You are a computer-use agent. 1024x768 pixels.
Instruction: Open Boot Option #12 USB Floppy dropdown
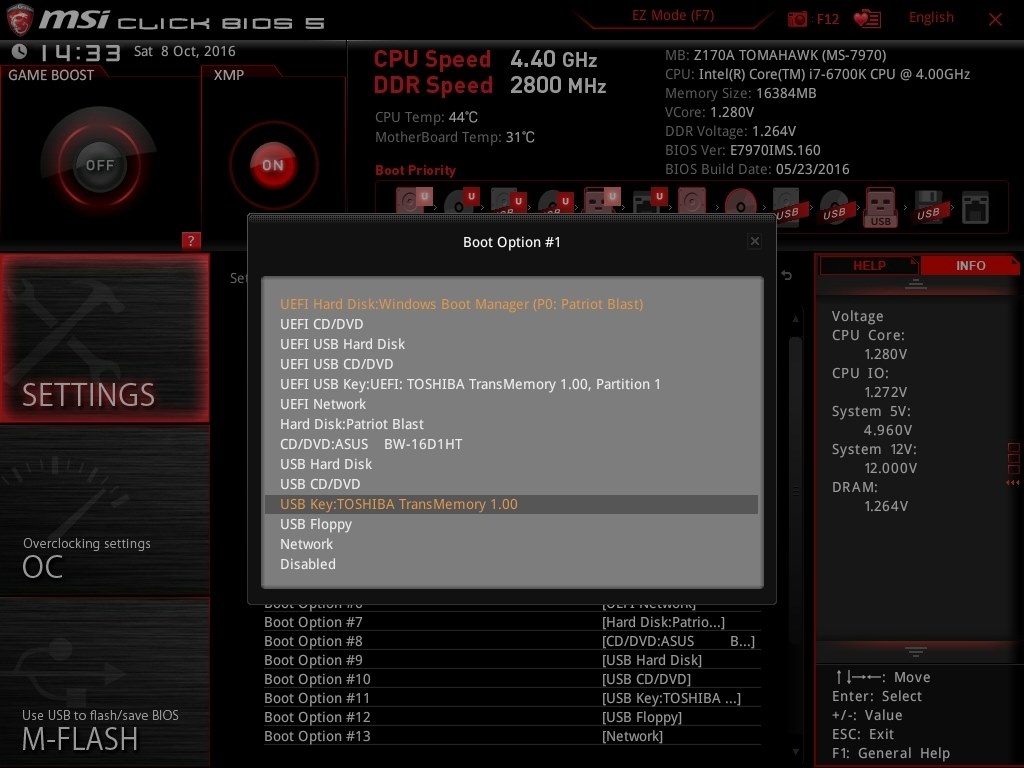pyautogui.click(x=641, y=717)
